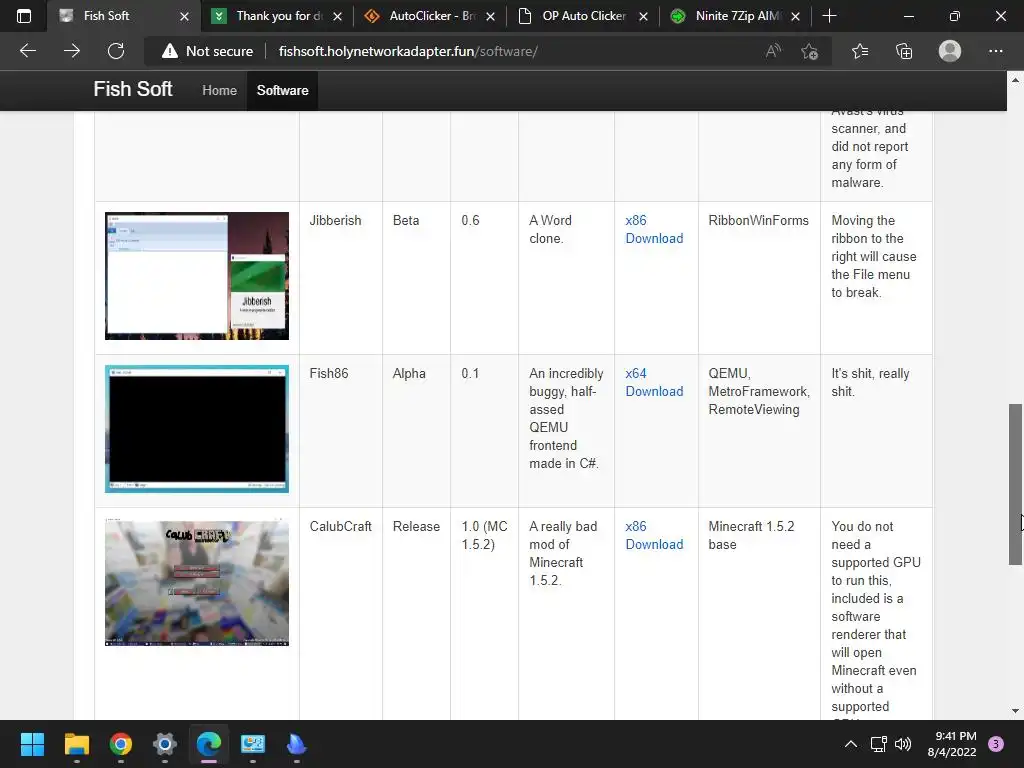Click the CalubCraft x86 Download link
This screenshot has height=768, width=1024.
654,535
